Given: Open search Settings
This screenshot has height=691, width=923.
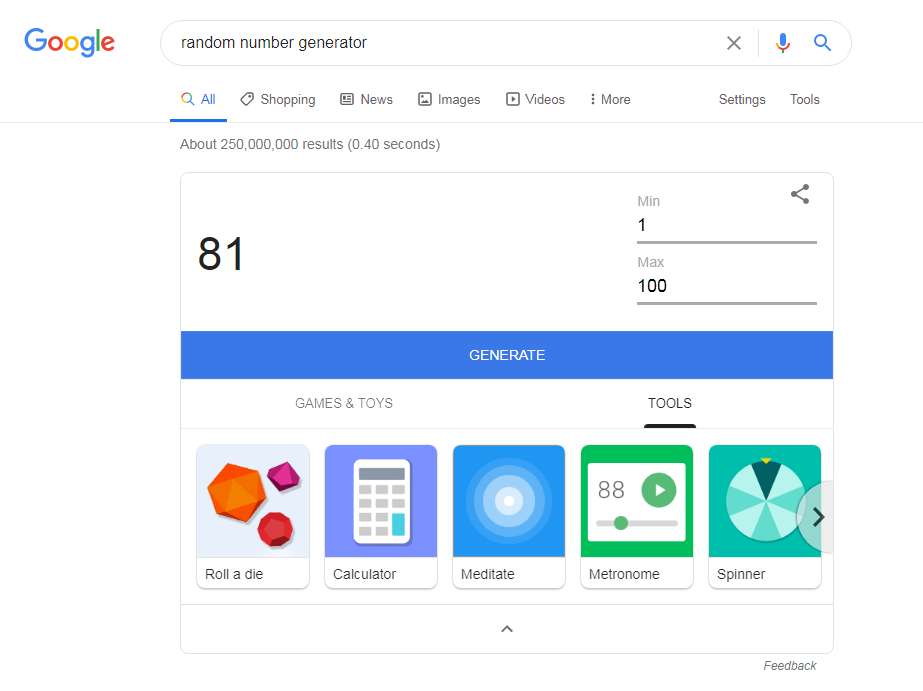Looking at the screenshot, I should pos(742,100).
